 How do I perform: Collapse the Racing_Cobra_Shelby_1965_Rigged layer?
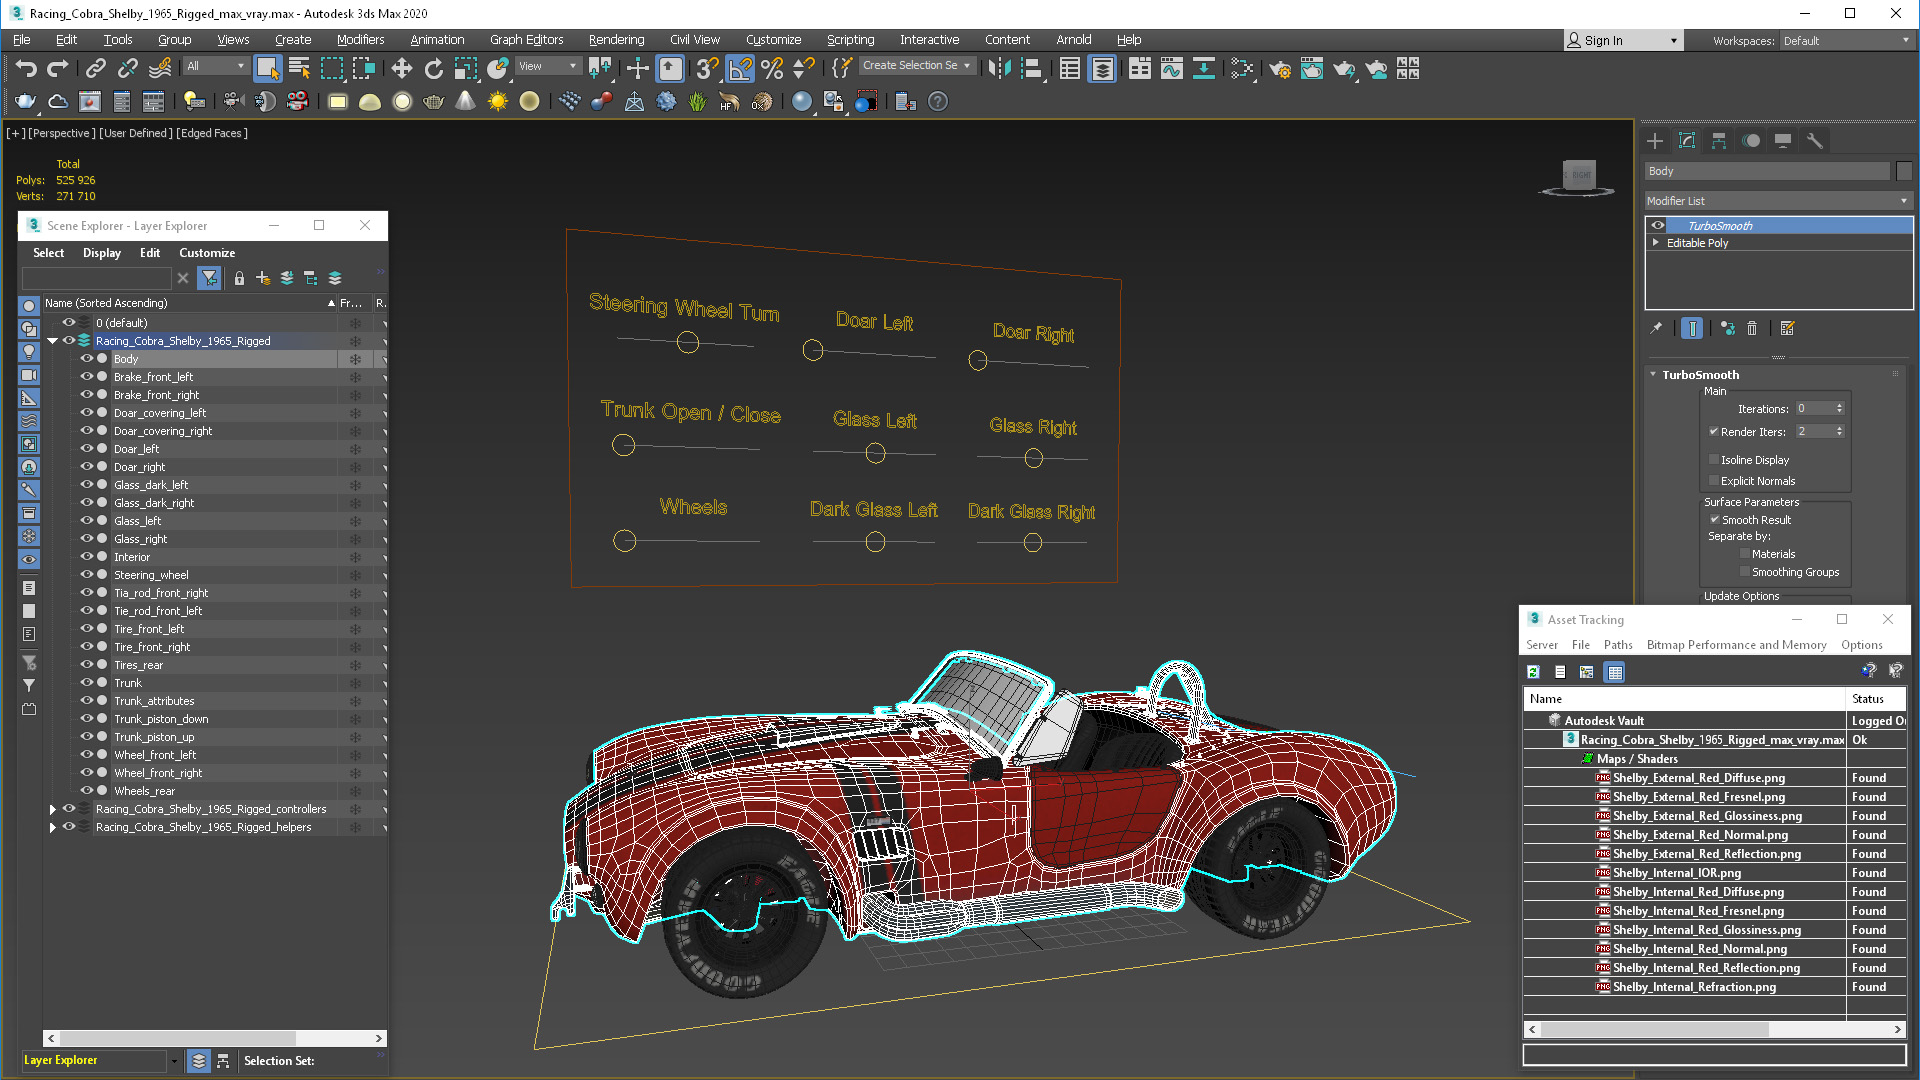pyautogui.click(x=53, y=341)
